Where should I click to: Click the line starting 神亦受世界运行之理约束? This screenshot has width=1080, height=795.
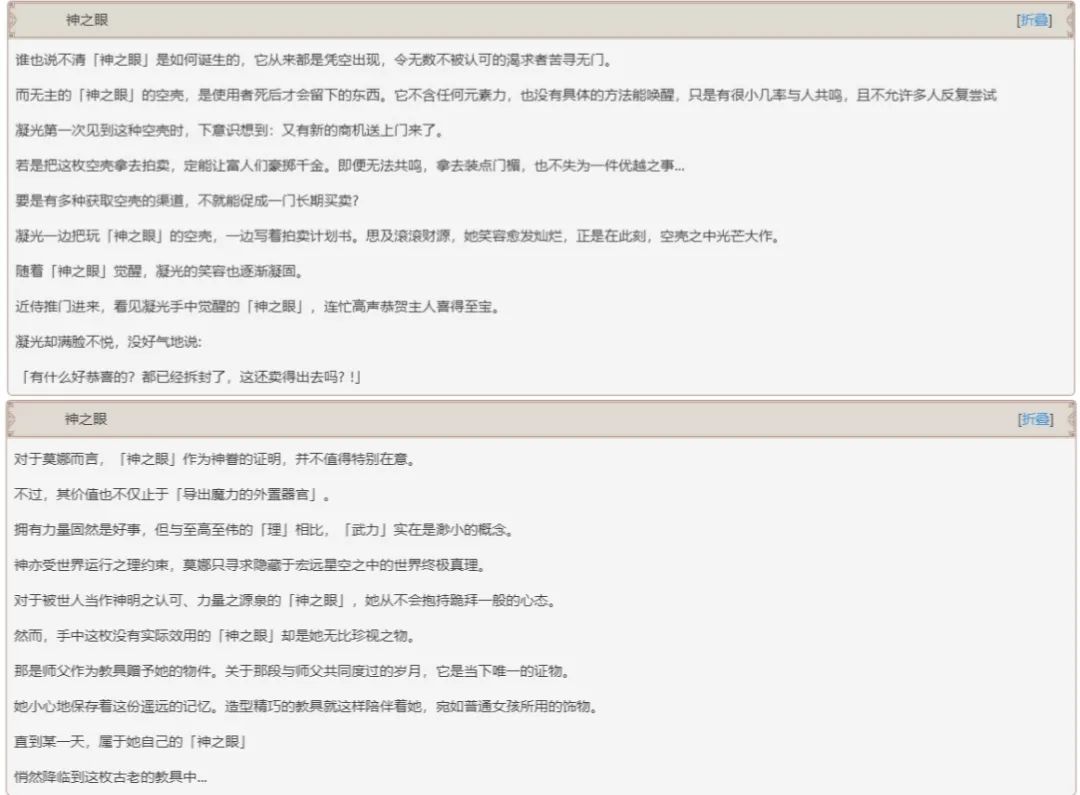click(x=251, y=565)
